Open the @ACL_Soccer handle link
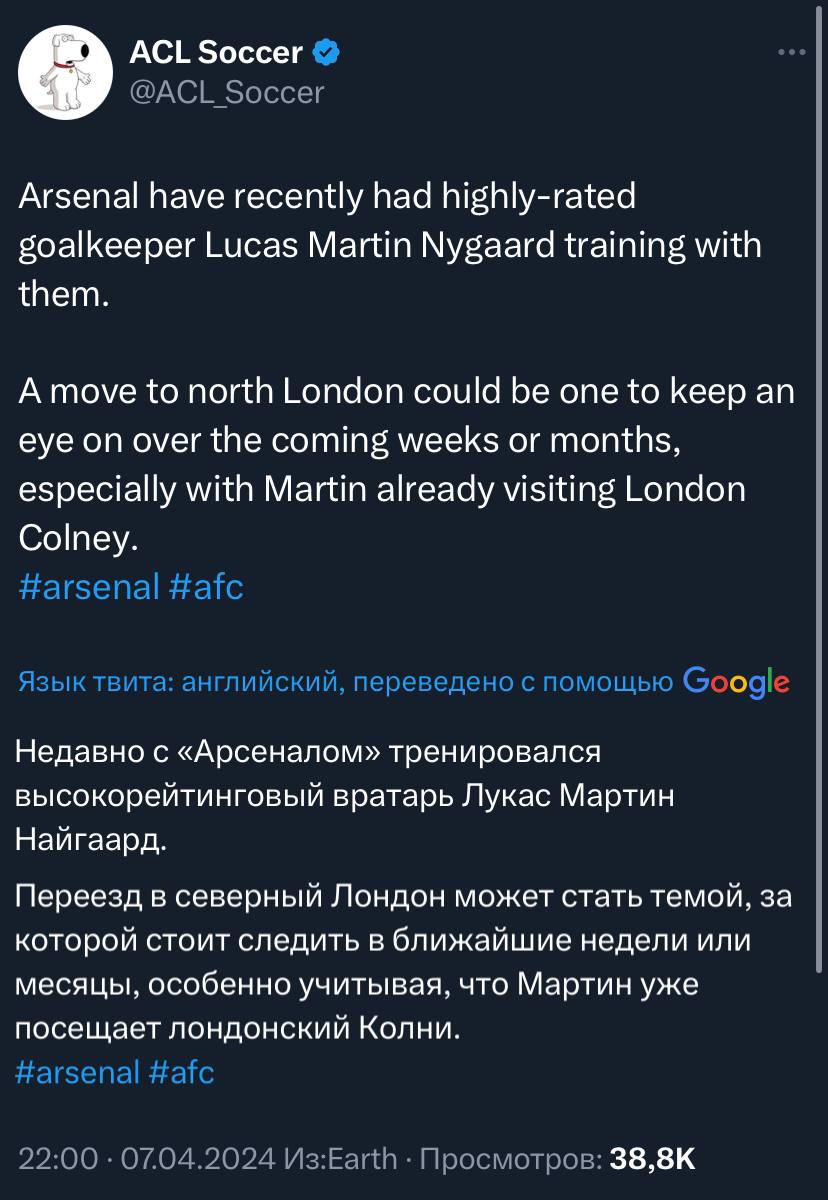This screenshot has height=1200, width=828. (227, 92)
